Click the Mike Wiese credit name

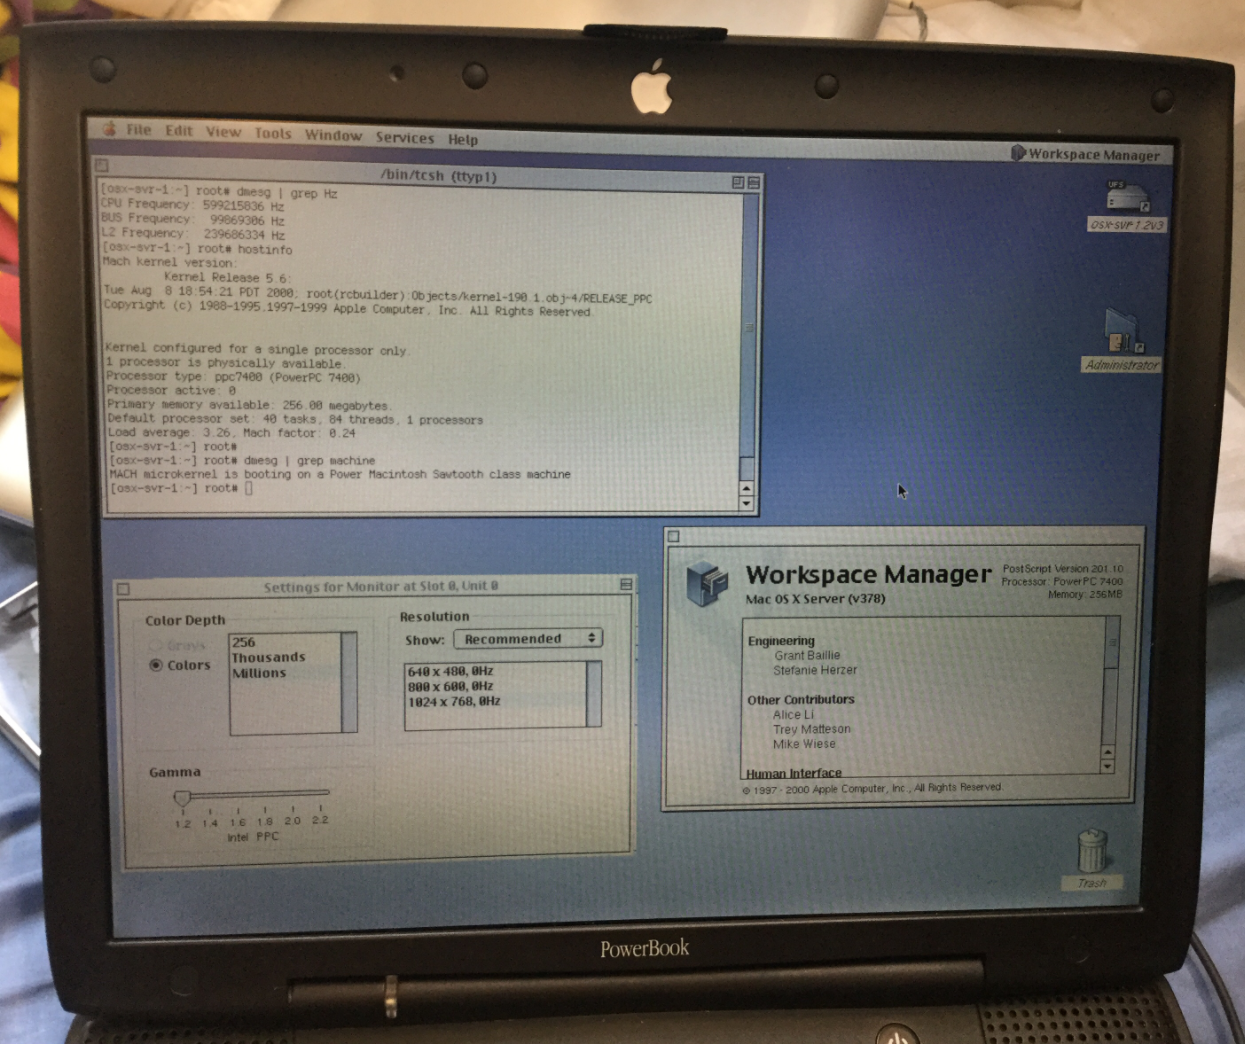tap(804, 744)
